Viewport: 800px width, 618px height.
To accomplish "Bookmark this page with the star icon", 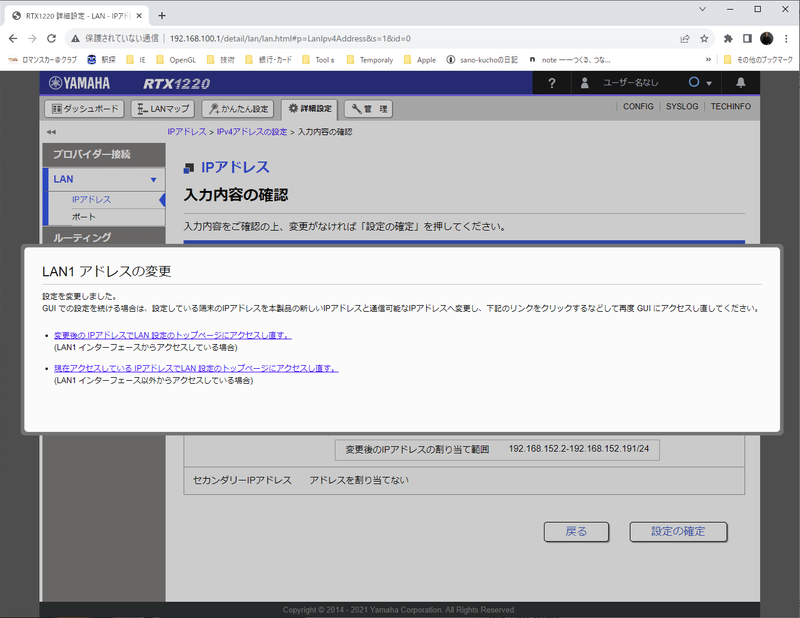I will (704, 39).
